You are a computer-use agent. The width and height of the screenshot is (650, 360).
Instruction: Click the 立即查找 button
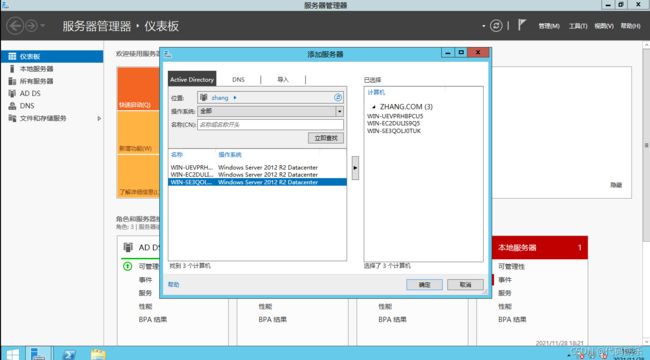click(x=326, y=138)
